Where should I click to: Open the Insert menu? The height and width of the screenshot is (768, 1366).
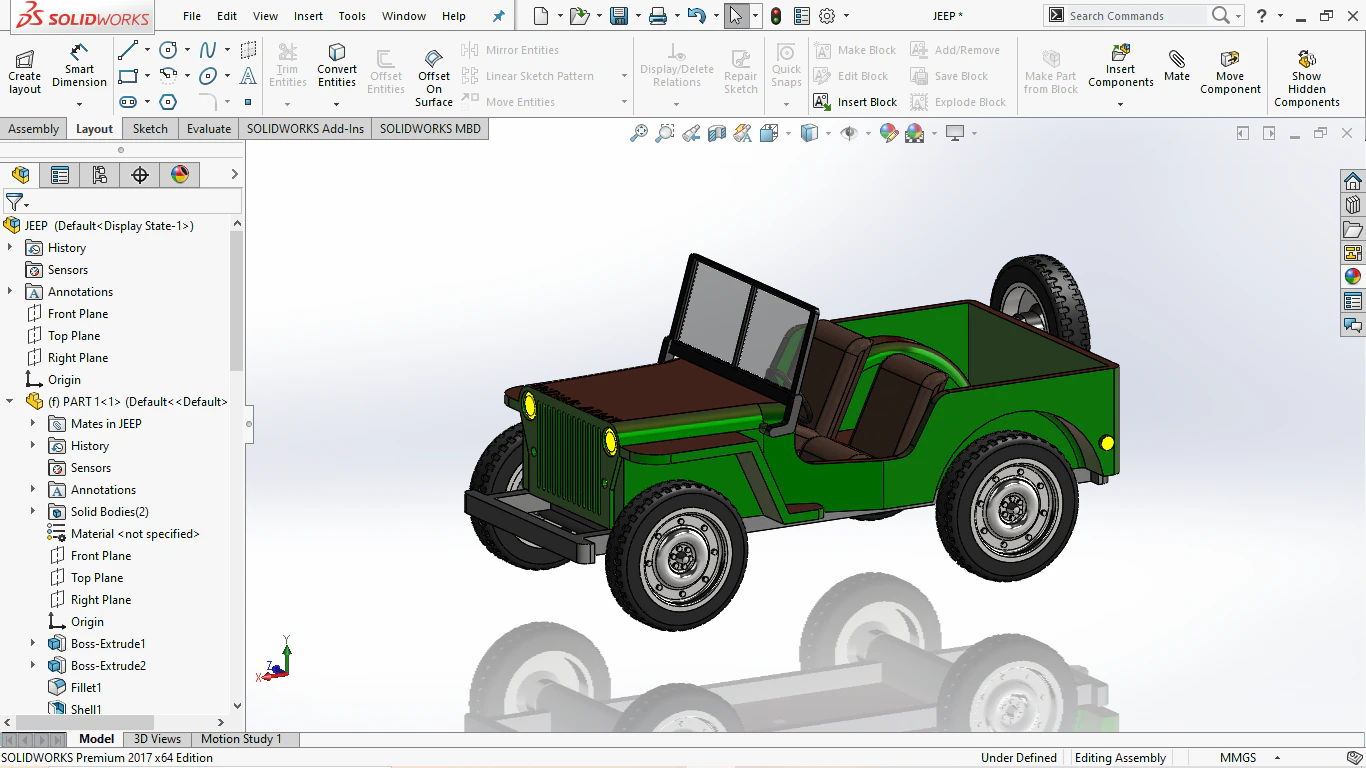(308, 16)
